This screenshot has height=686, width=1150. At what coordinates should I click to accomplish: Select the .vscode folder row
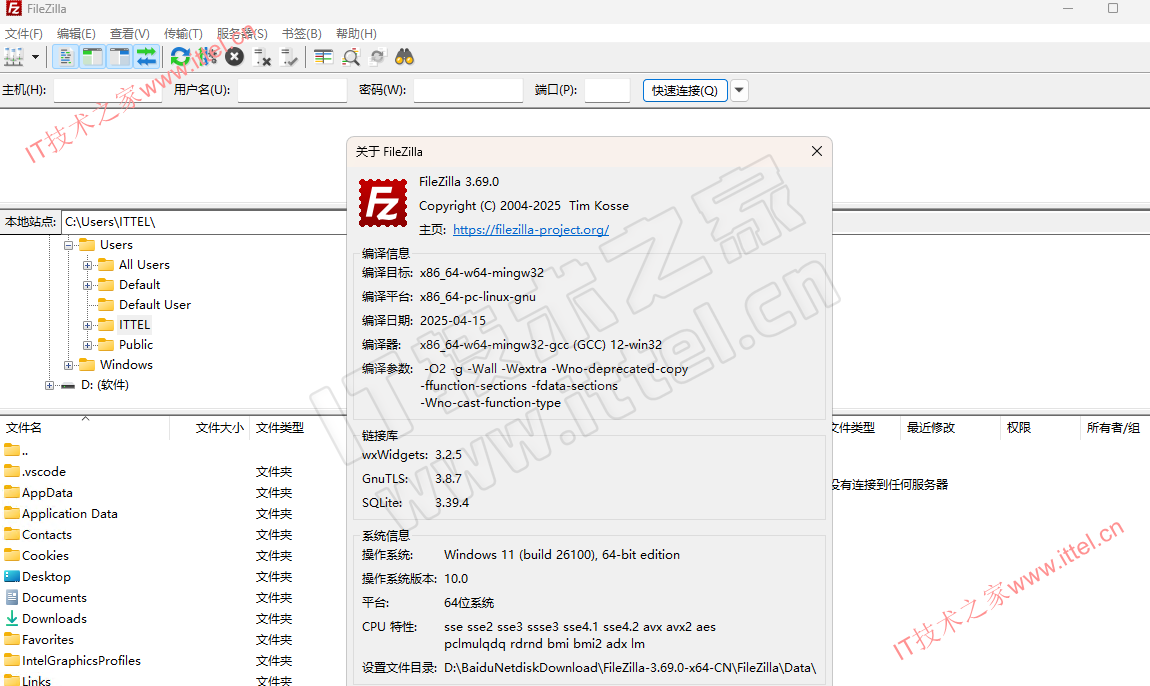point(173,472)
